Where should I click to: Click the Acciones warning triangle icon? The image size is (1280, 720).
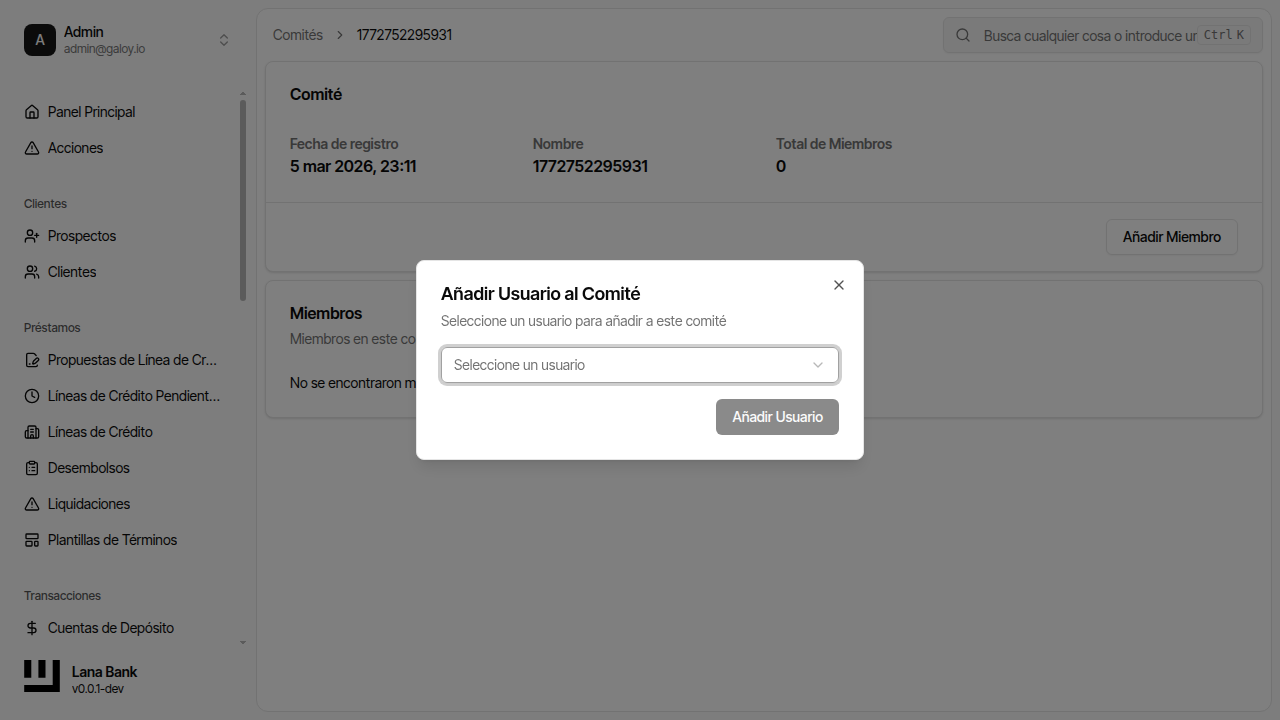tap(32, 148)
